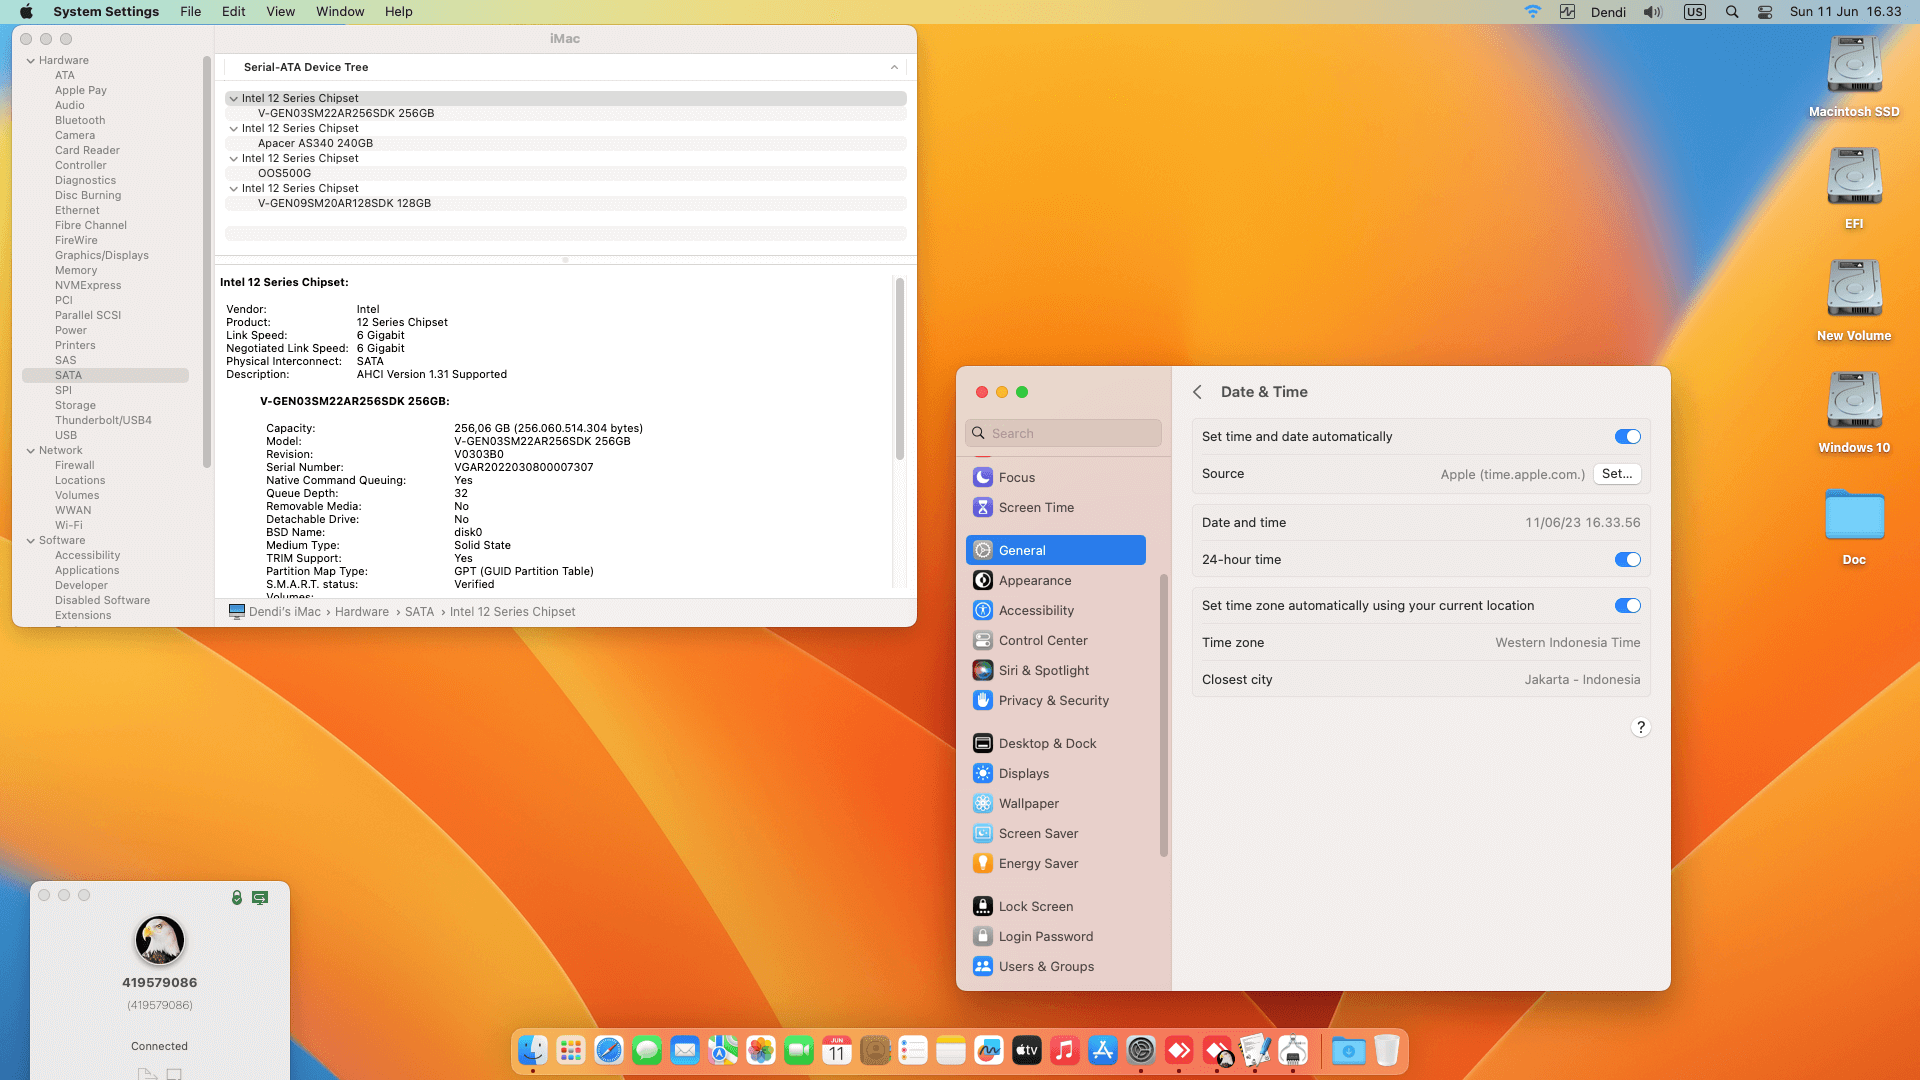
Task: Select the Doc folder on desktop
Action: [x=1854, y=516]
